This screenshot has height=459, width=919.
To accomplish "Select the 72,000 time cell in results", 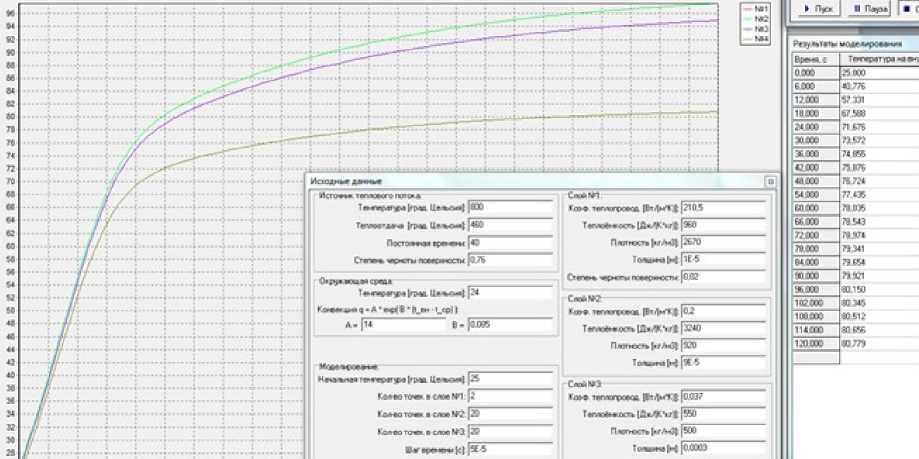I will (x=816, y=235).
